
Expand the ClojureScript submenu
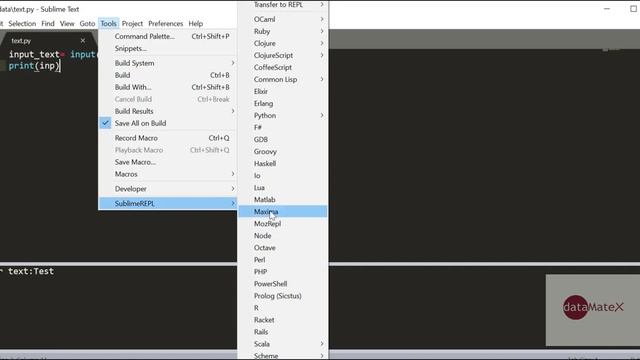[283, 55]
